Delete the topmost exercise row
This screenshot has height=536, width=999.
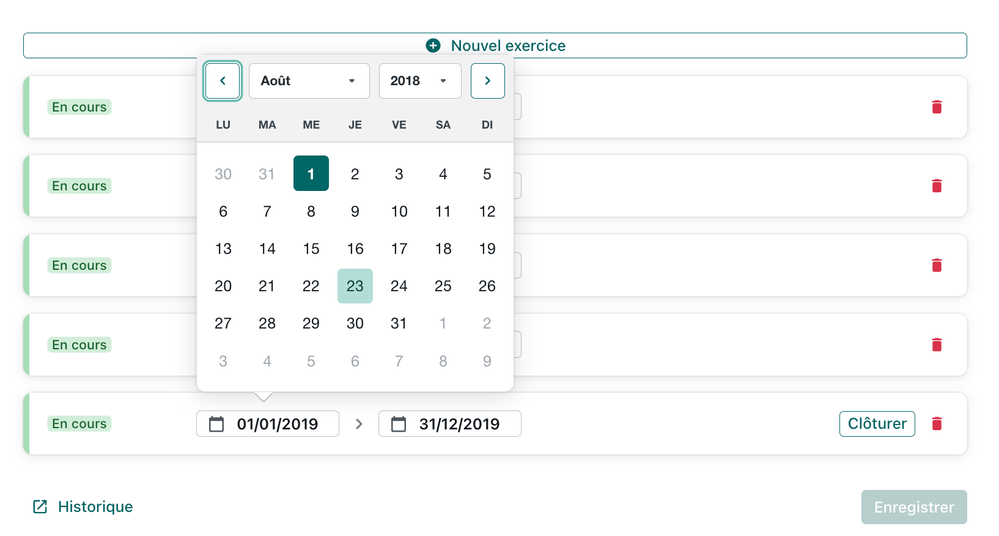tap(936, 107)
